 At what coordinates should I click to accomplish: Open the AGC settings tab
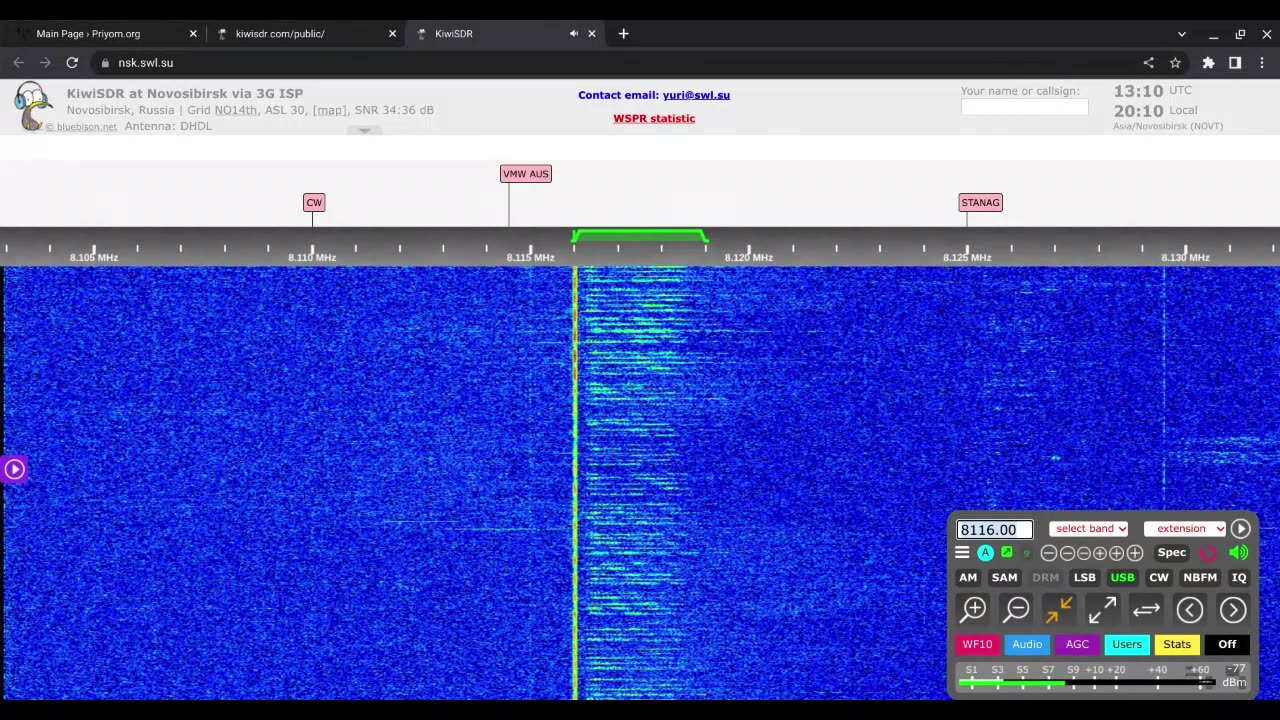[x=1077, y=644]
